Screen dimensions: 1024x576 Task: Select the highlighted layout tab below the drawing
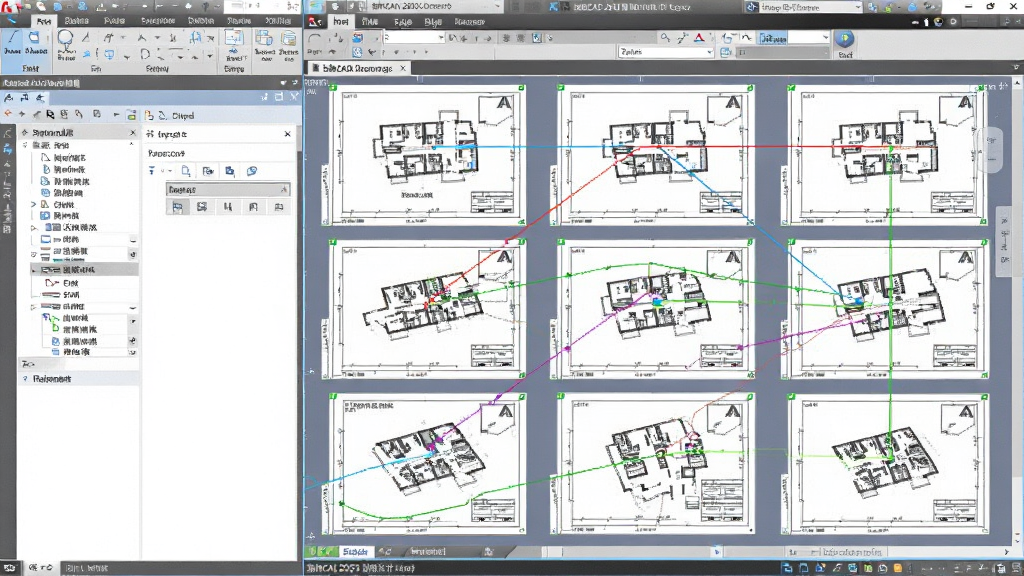tap(355, 552)
